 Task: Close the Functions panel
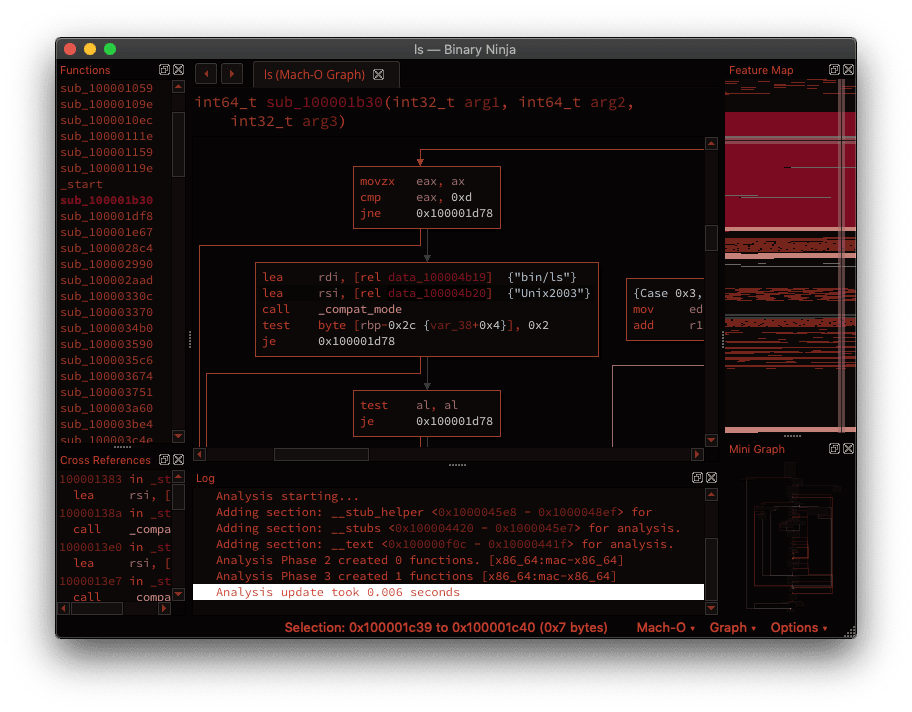click(178, 70)
